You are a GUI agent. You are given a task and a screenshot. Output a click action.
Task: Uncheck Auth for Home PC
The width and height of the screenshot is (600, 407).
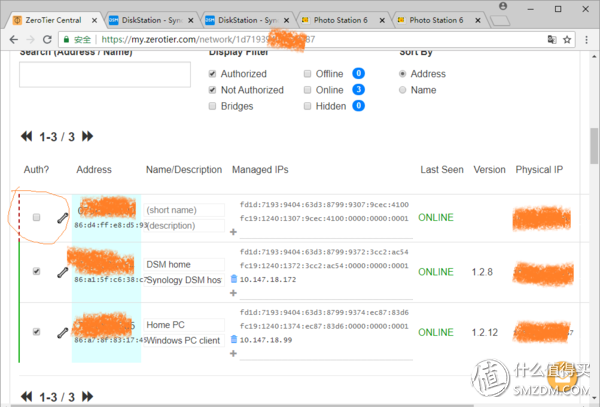point(36,332)
